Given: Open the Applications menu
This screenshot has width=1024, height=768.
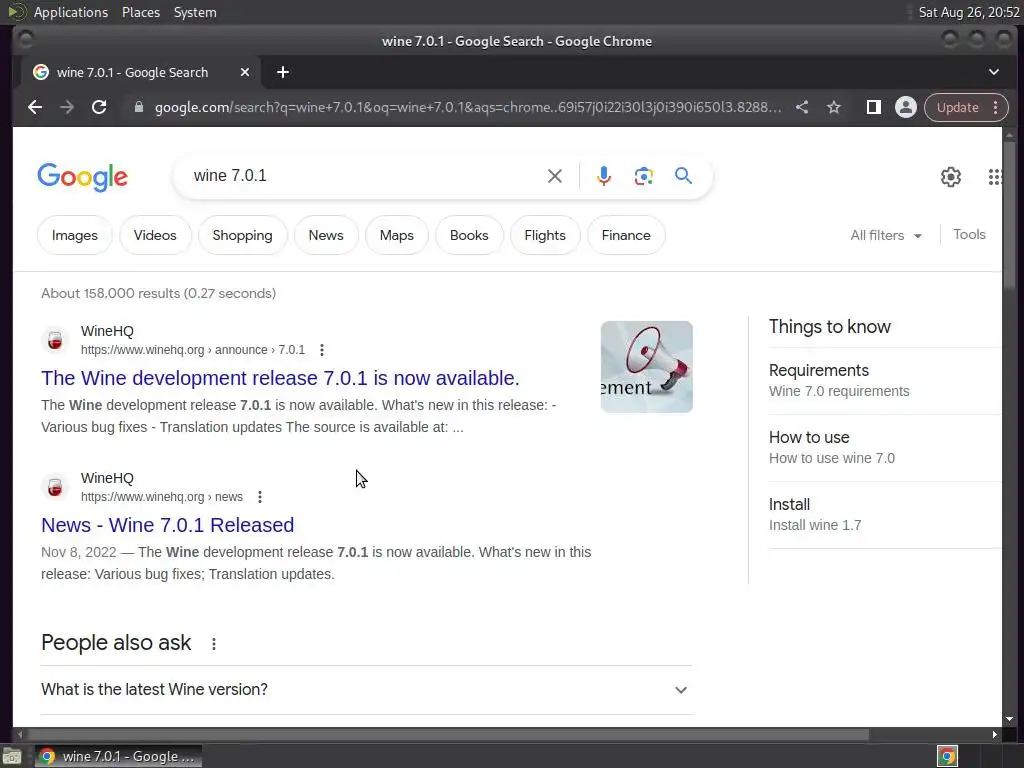Looking at the screenshot, I should coord(71,12).
